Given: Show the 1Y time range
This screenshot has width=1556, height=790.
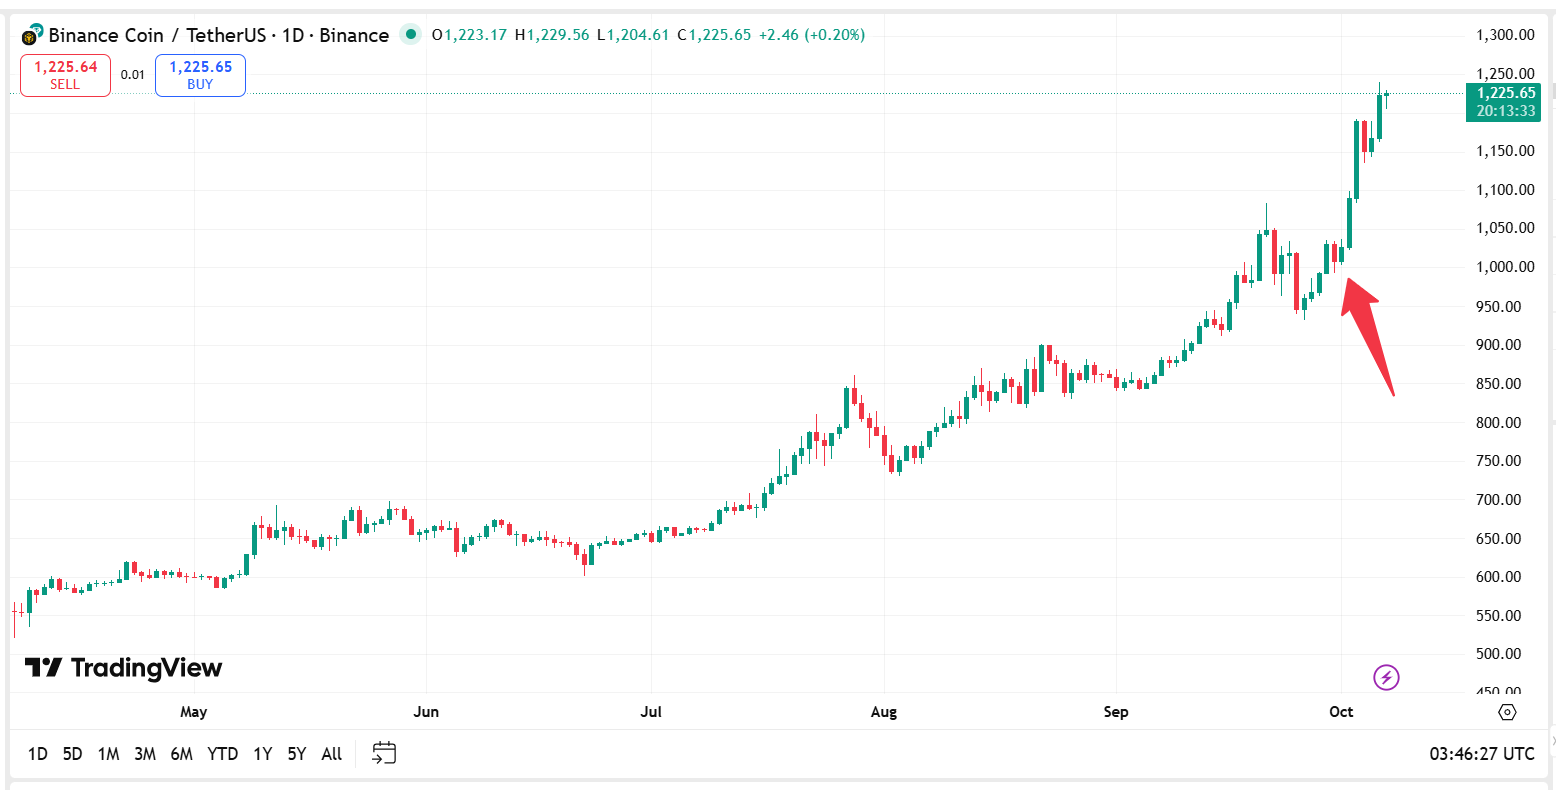Looking at the screenshot, I should pos(262,754).
